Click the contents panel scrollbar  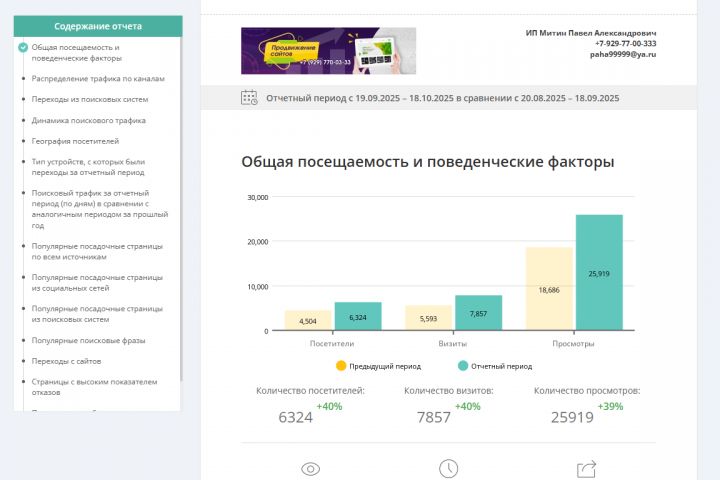[x=181, y=209]
